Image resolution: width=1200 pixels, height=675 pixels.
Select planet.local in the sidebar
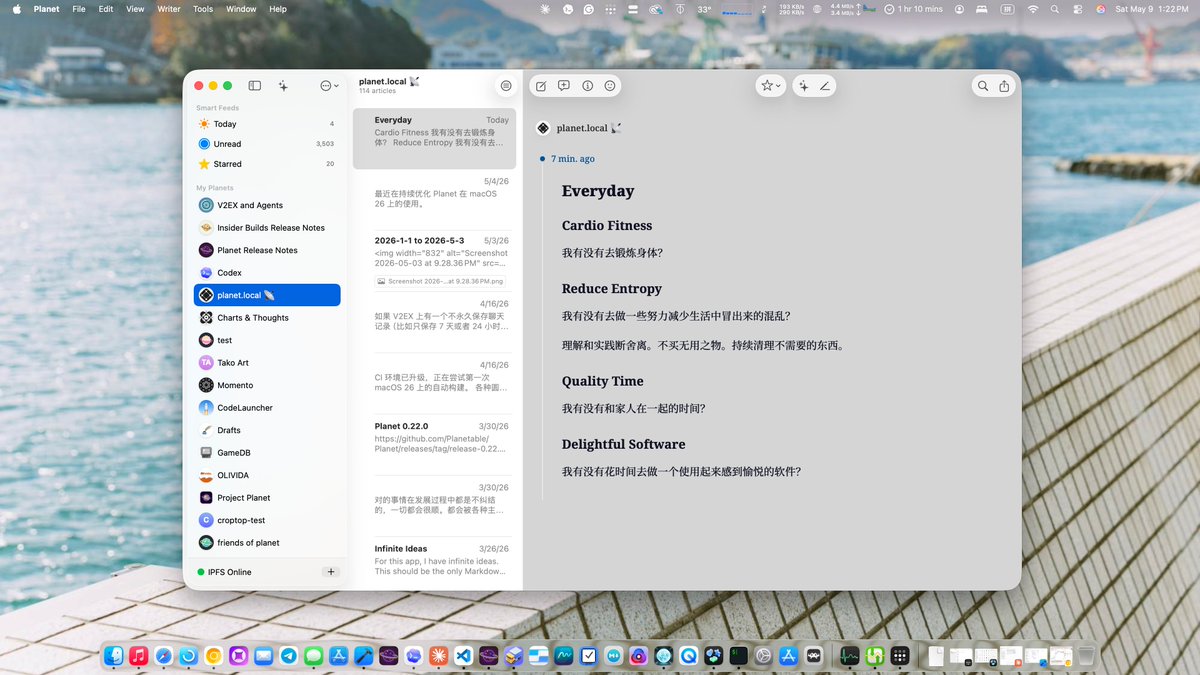coord(267,295)
